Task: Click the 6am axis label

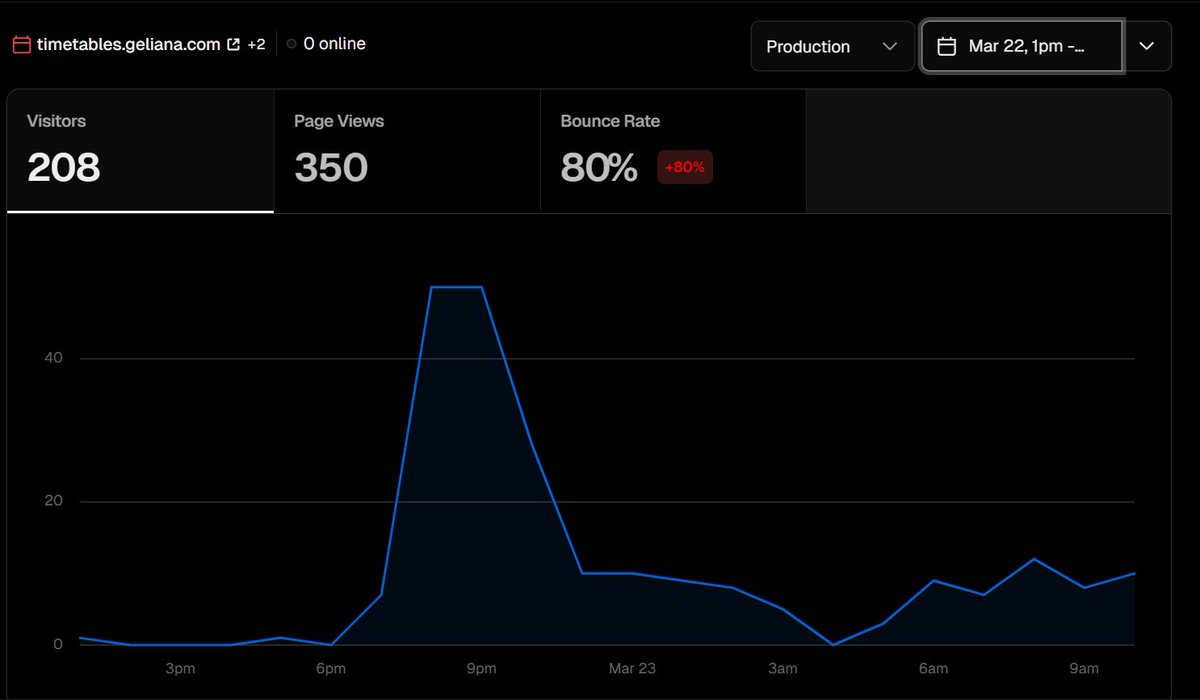Action: (934, 668)
